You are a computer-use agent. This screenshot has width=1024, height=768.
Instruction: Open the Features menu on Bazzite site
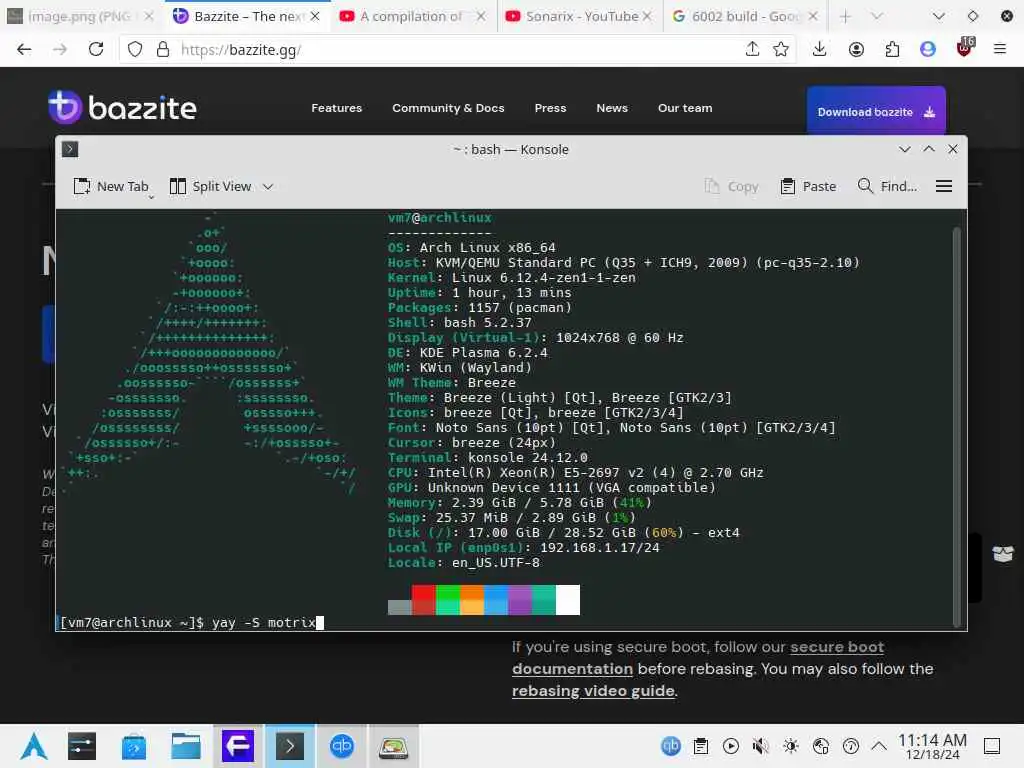coord(336,108)
